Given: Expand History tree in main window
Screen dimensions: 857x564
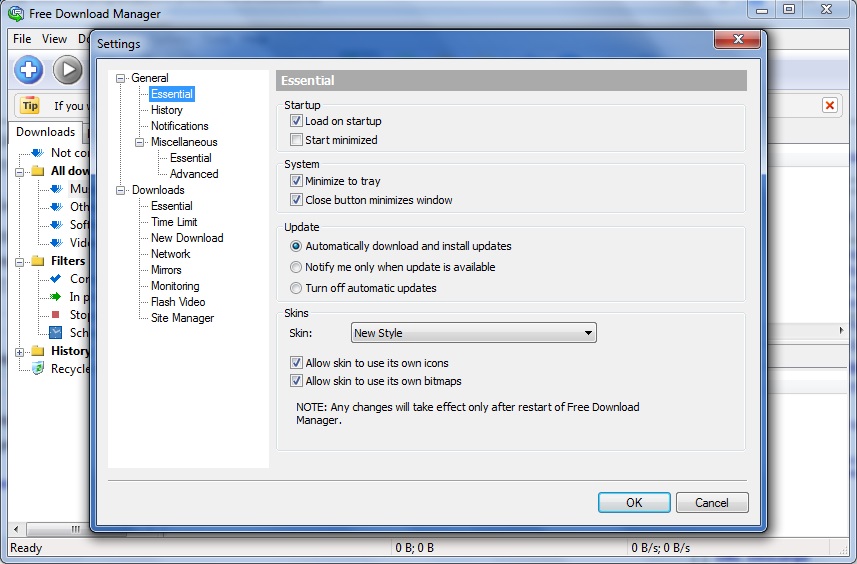Looking at the screenshot, I should click(19, 352).
